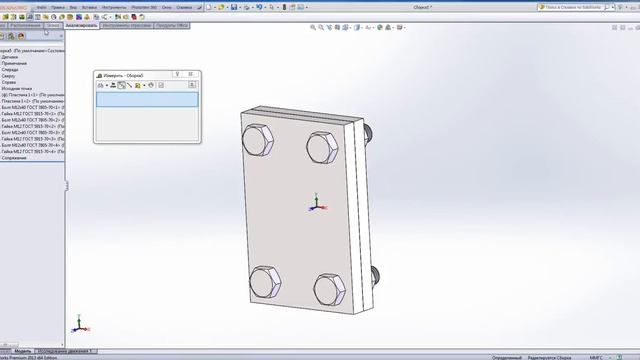
Task: Select the Сверху plane in tree
Action: (x=8, y=76)
